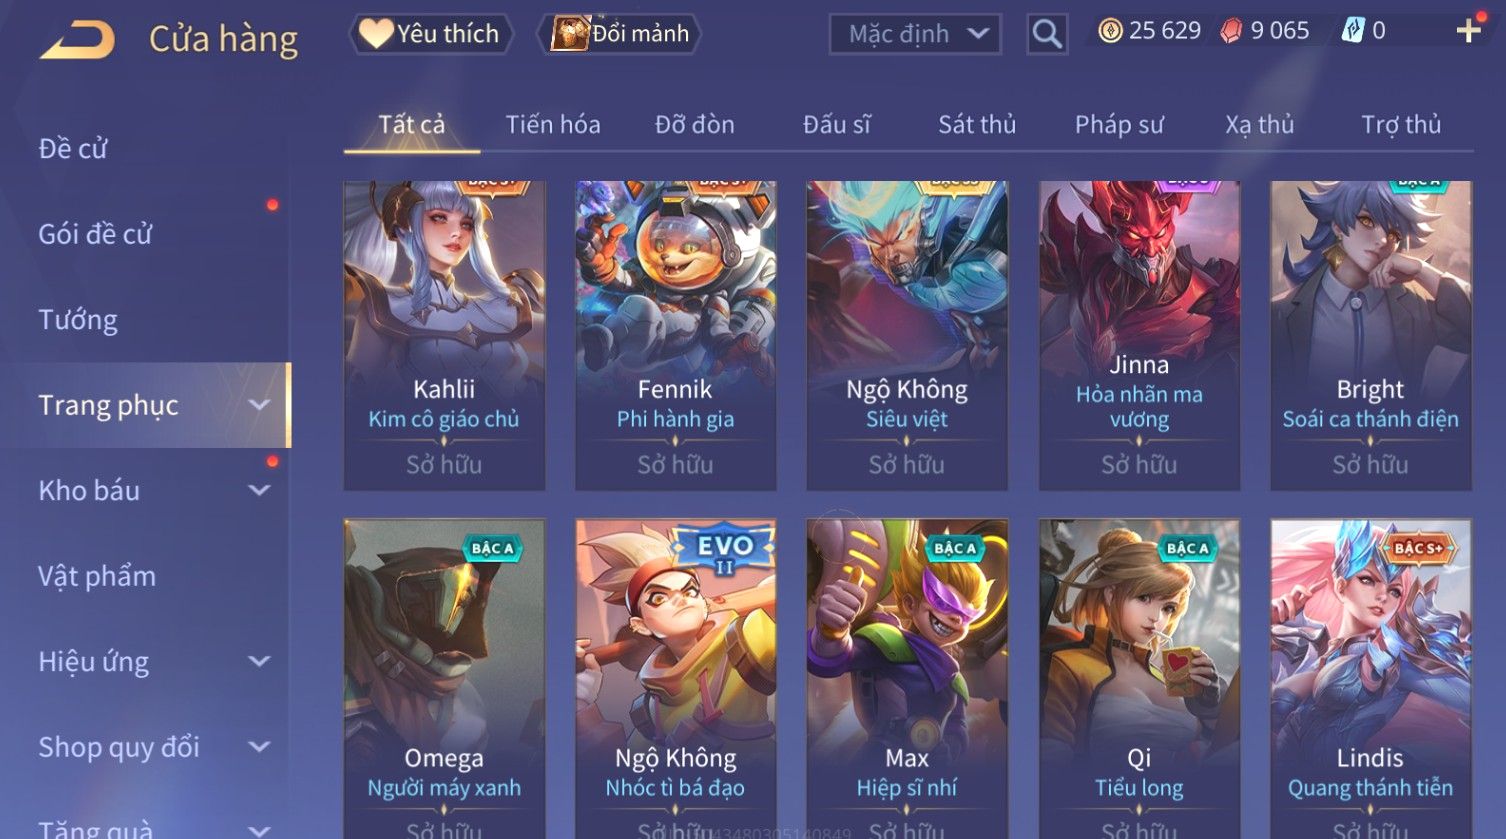1506x839 pixels.
Task: Click the plus icon to add currency
Action: [1468, 31]
